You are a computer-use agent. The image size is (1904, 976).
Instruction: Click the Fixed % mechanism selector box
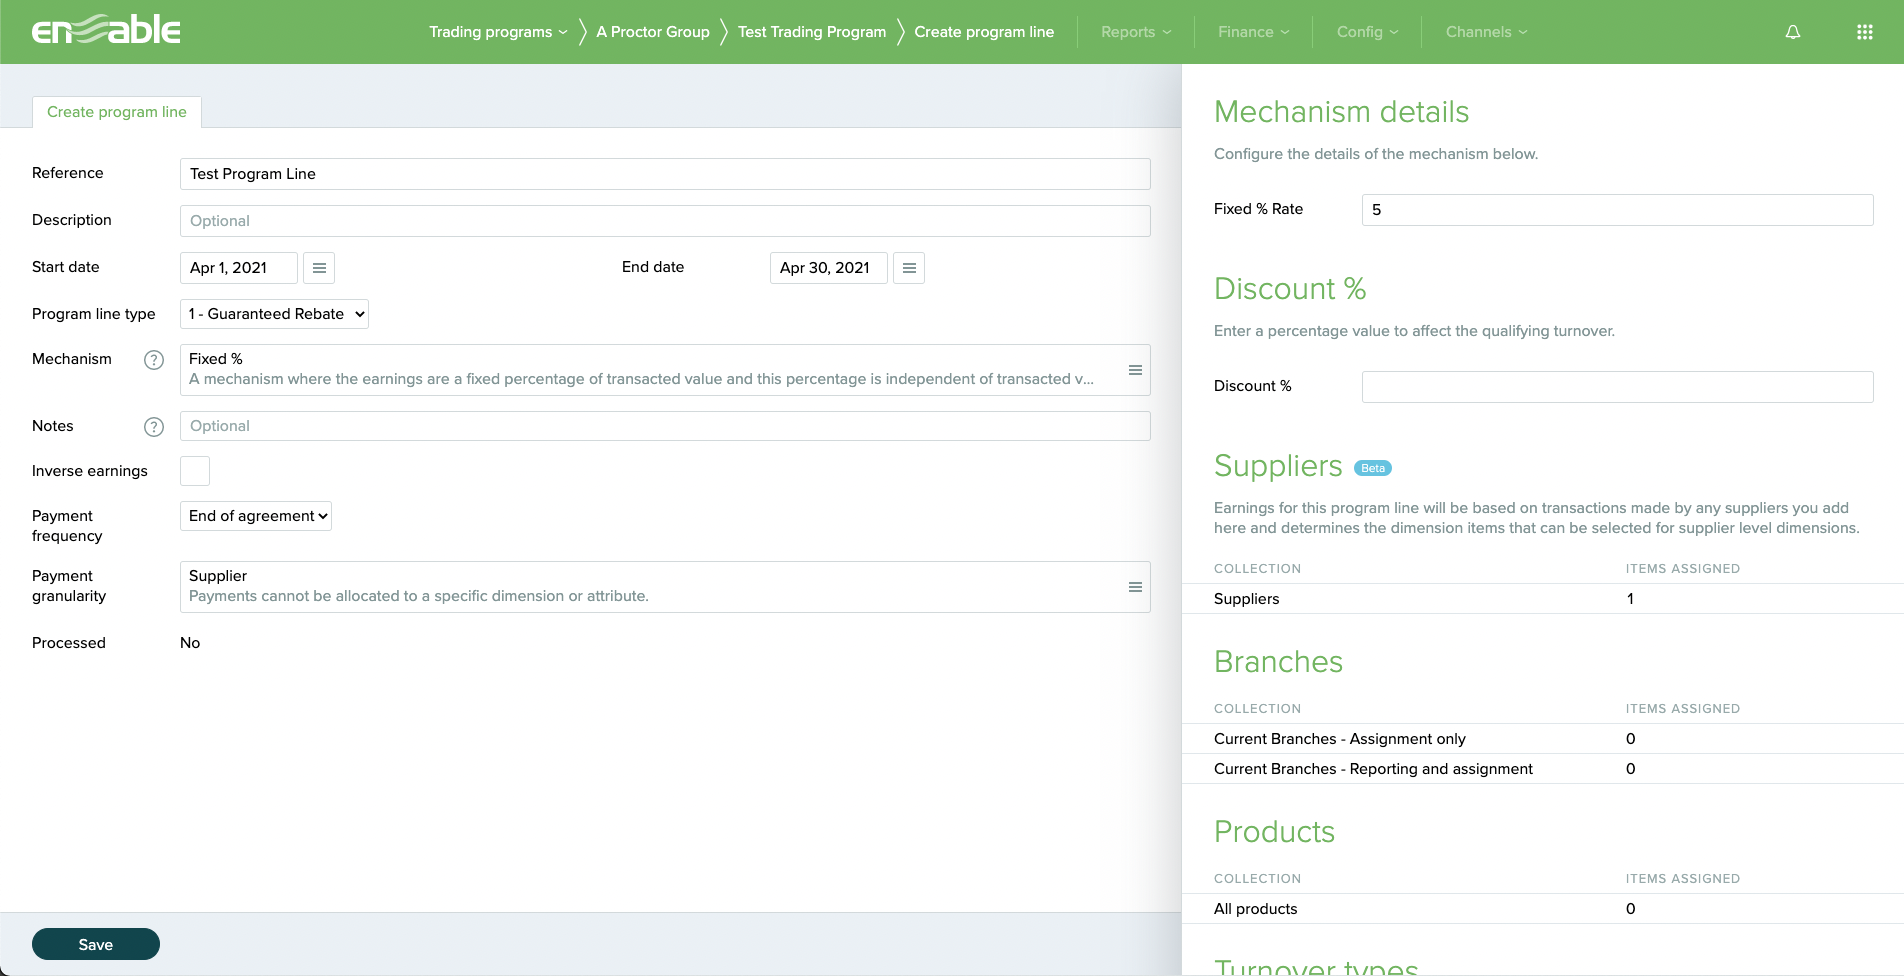click(x=665, y=370)
